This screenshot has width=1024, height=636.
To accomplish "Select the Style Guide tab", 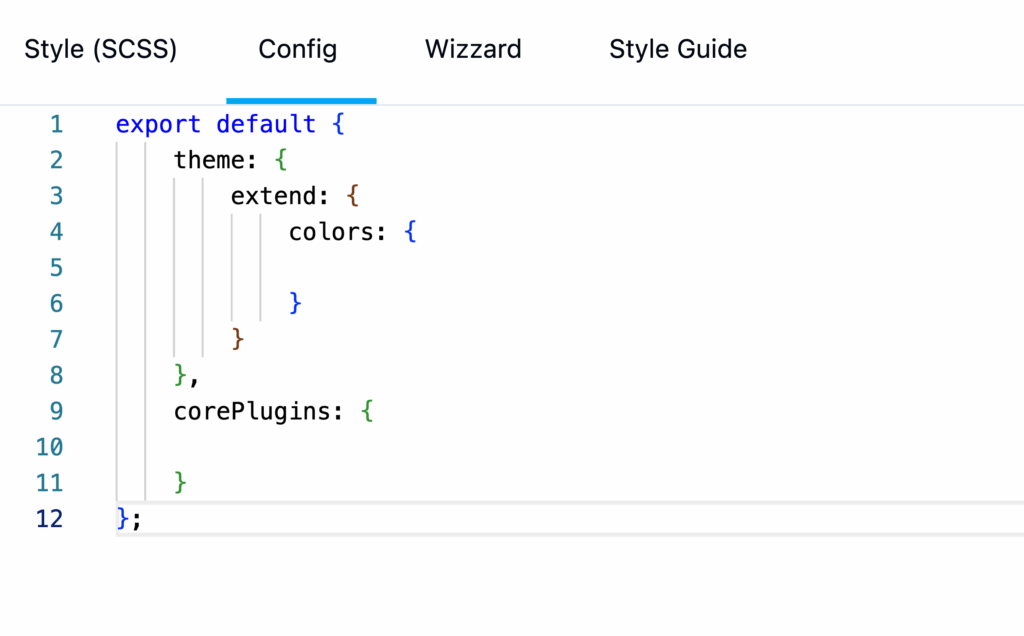I will (x=677, y=49).
